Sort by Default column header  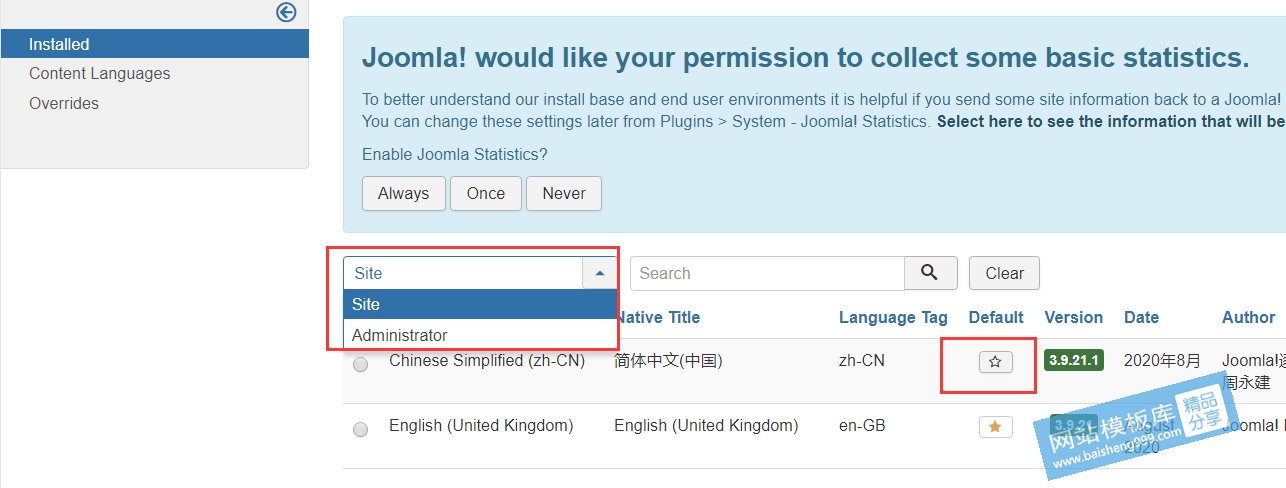coord(996,317)
